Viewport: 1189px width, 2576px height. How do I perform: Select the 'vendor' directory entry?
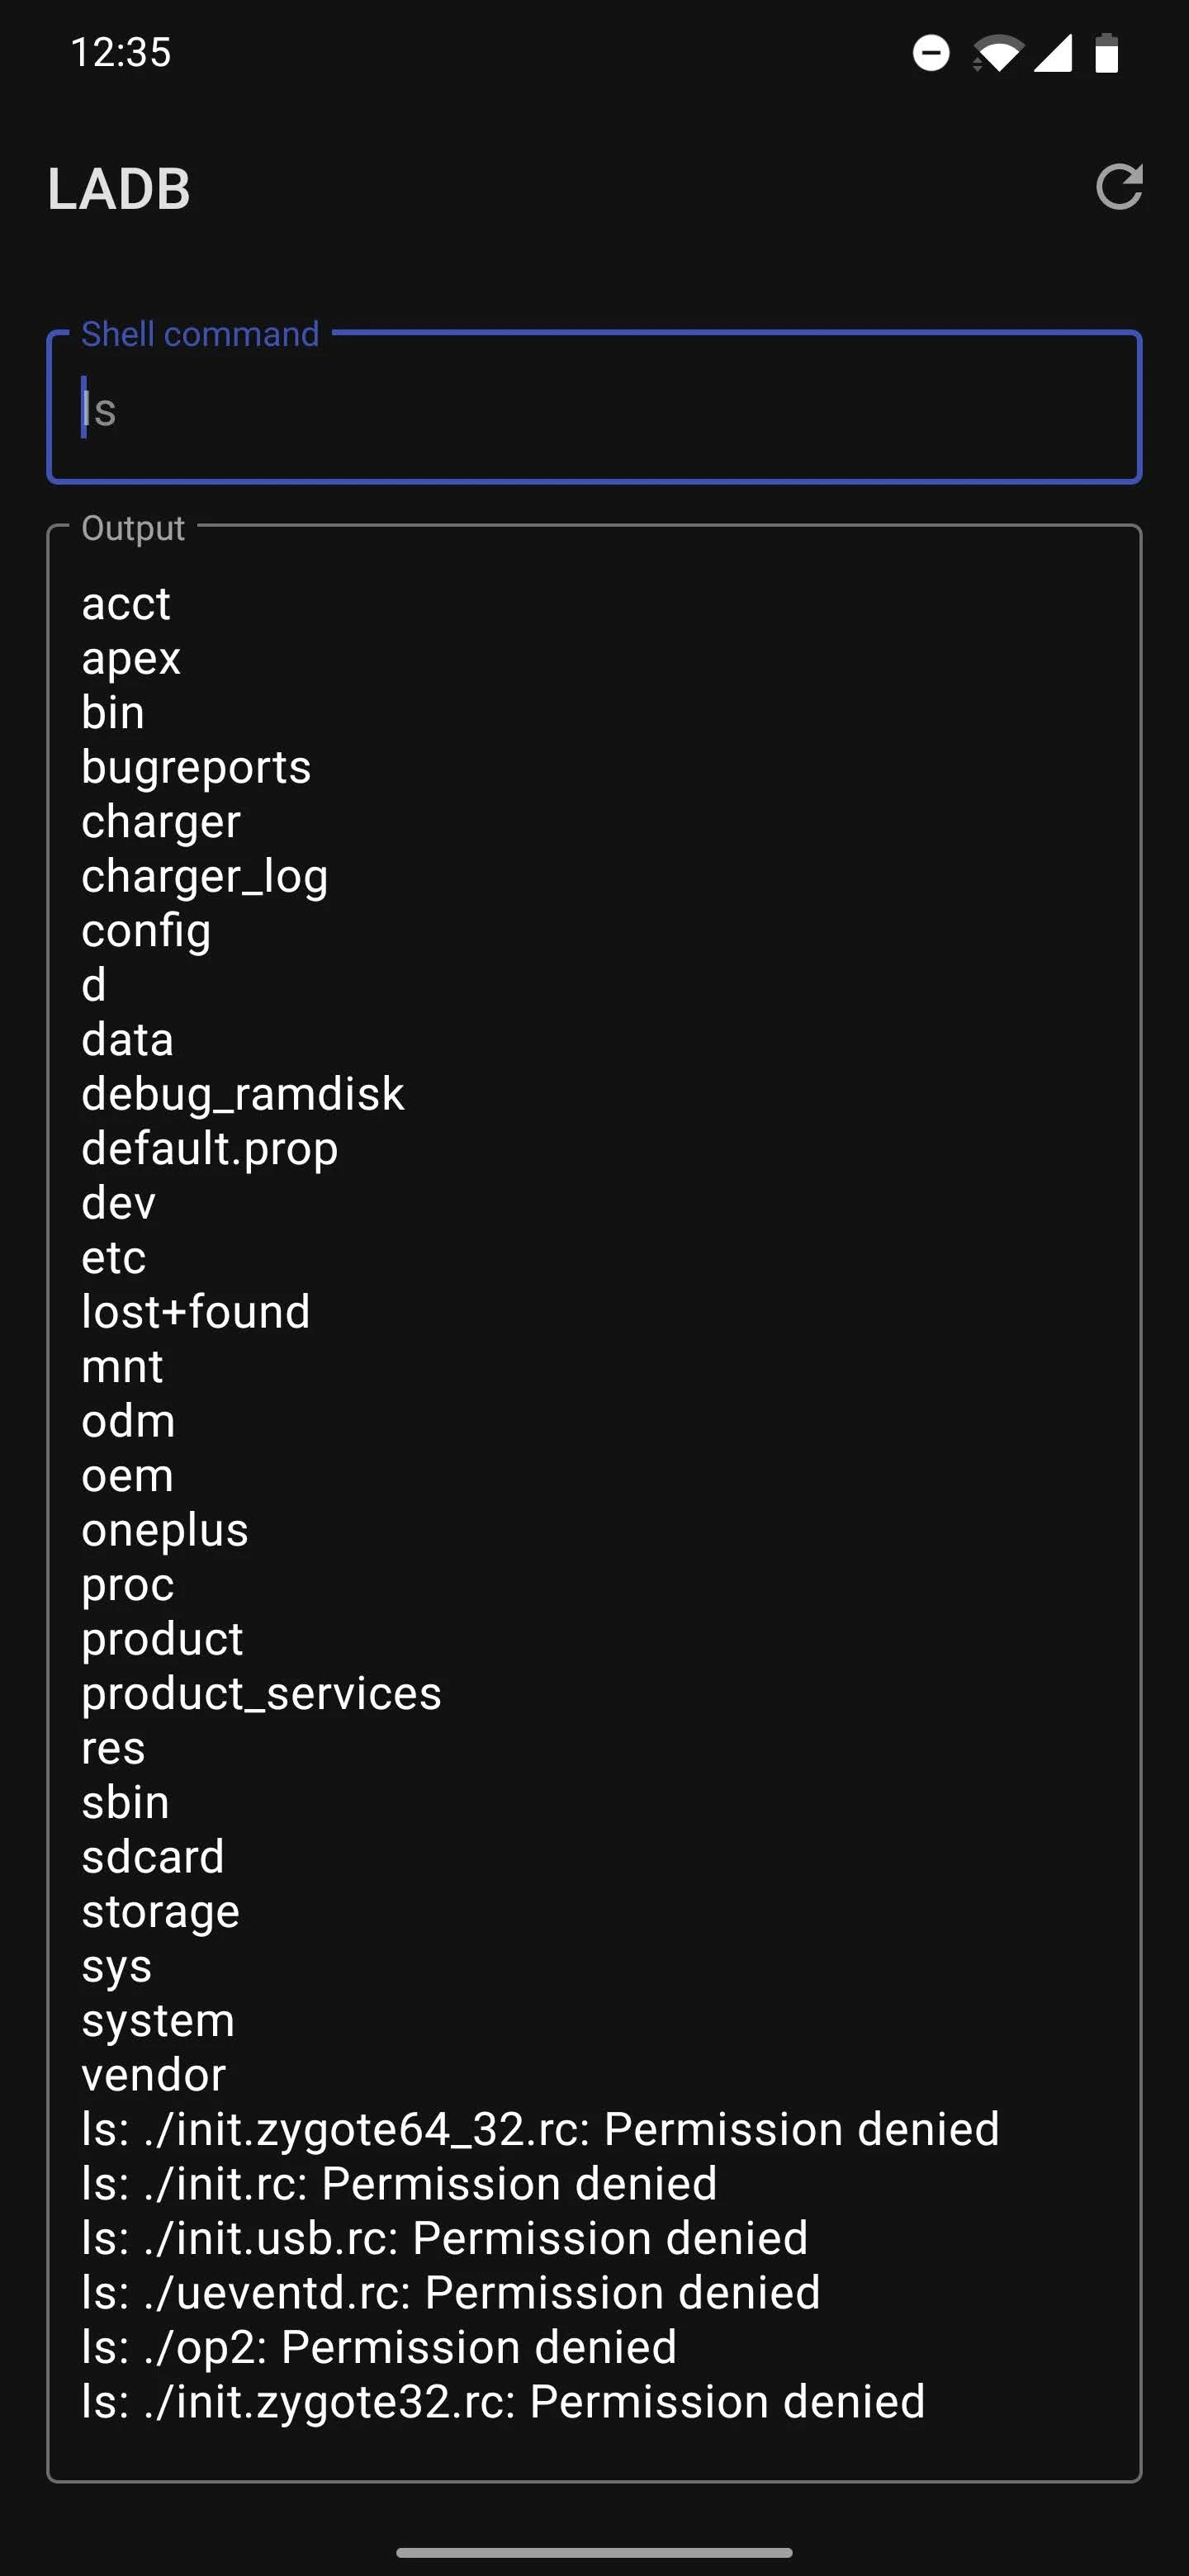click(x=153, y=2074)
